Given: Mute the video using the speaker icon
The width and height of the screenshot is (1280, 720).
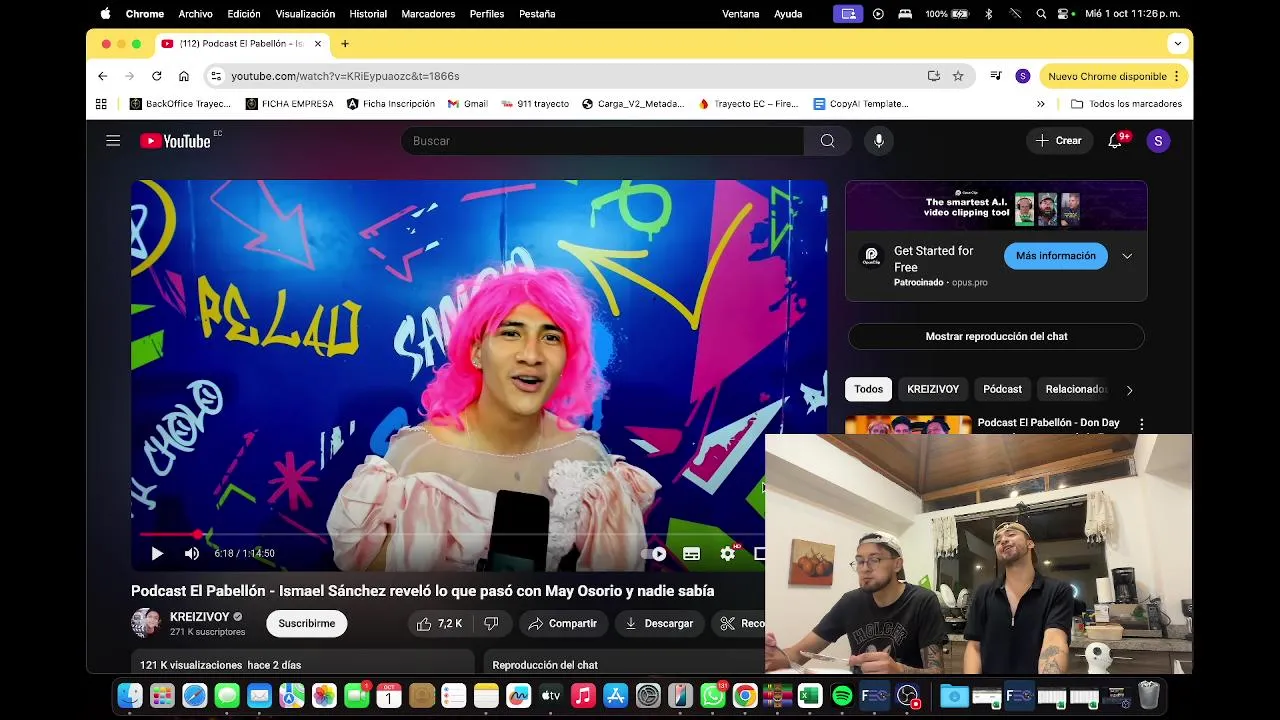Looking at the screenshot, I should (x=192, y=553).
